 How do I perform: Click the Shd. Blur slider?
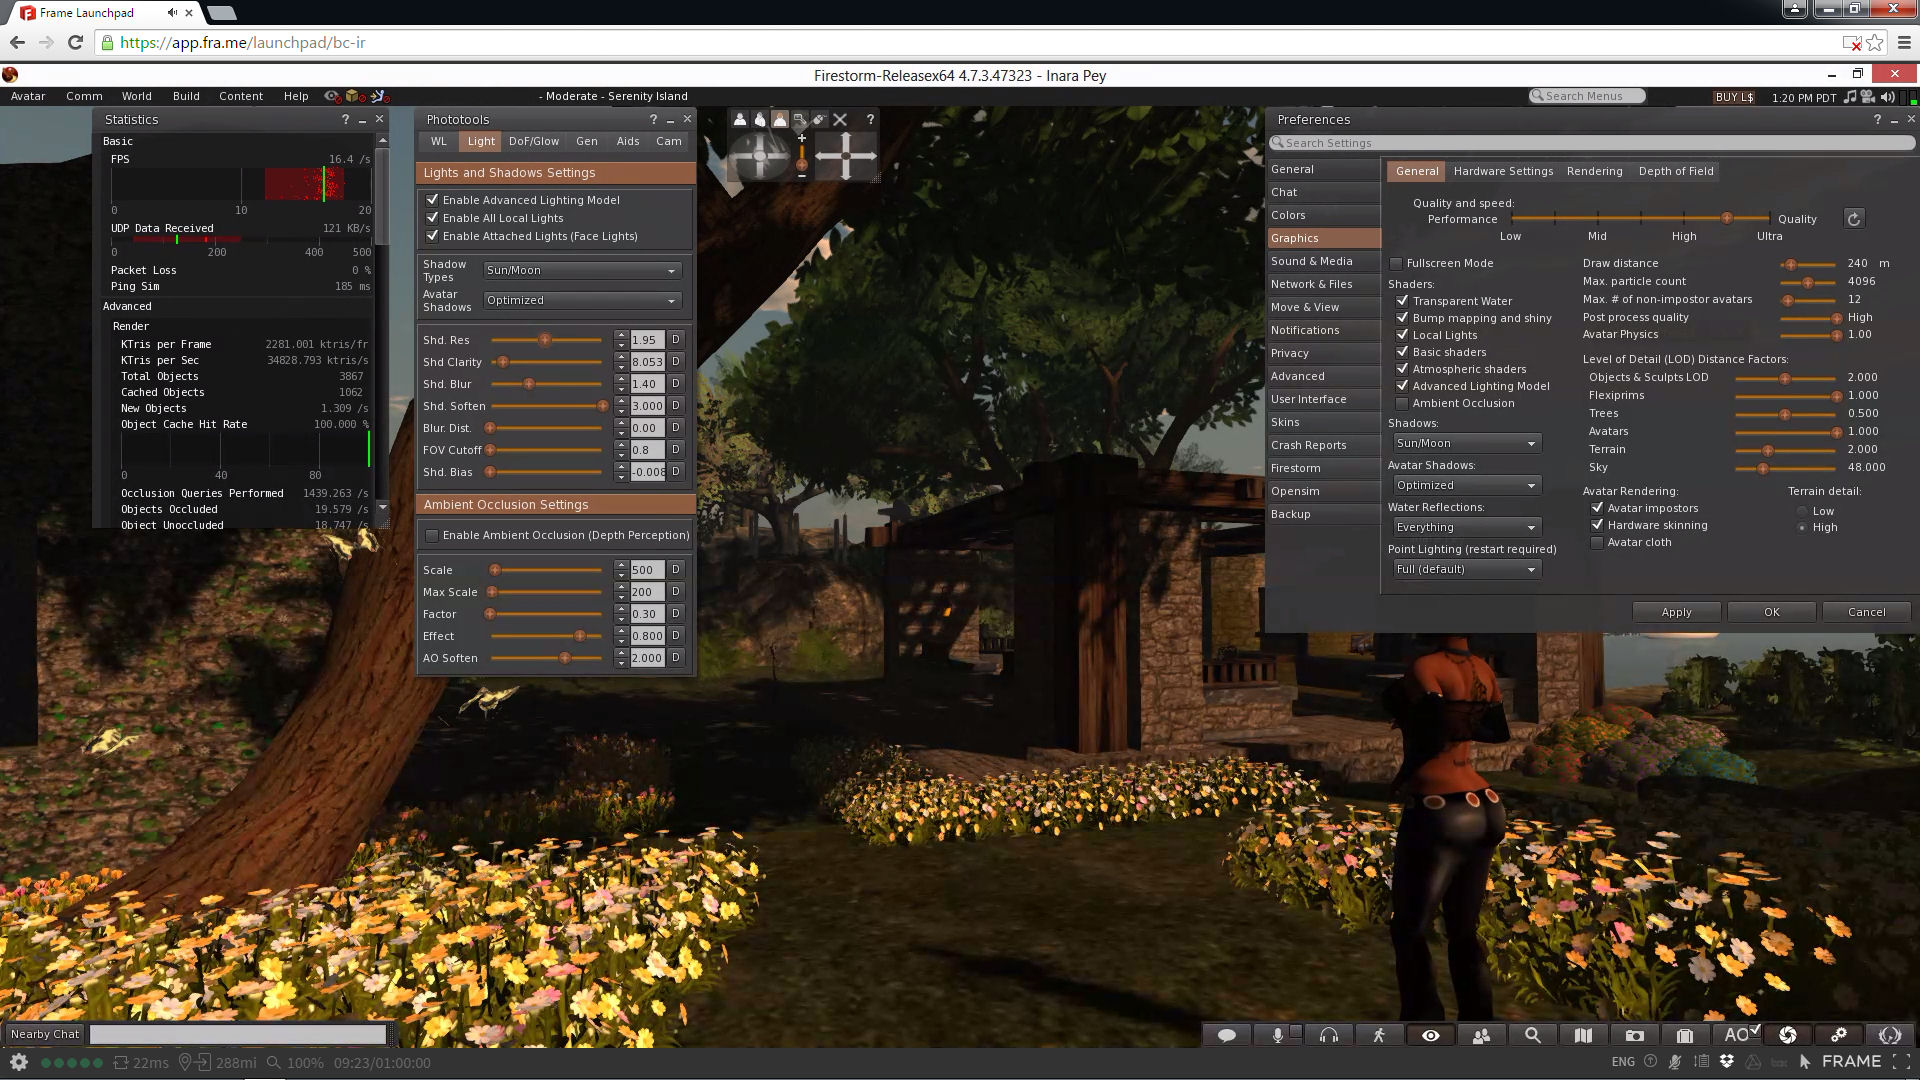click(x=547, y=384)
